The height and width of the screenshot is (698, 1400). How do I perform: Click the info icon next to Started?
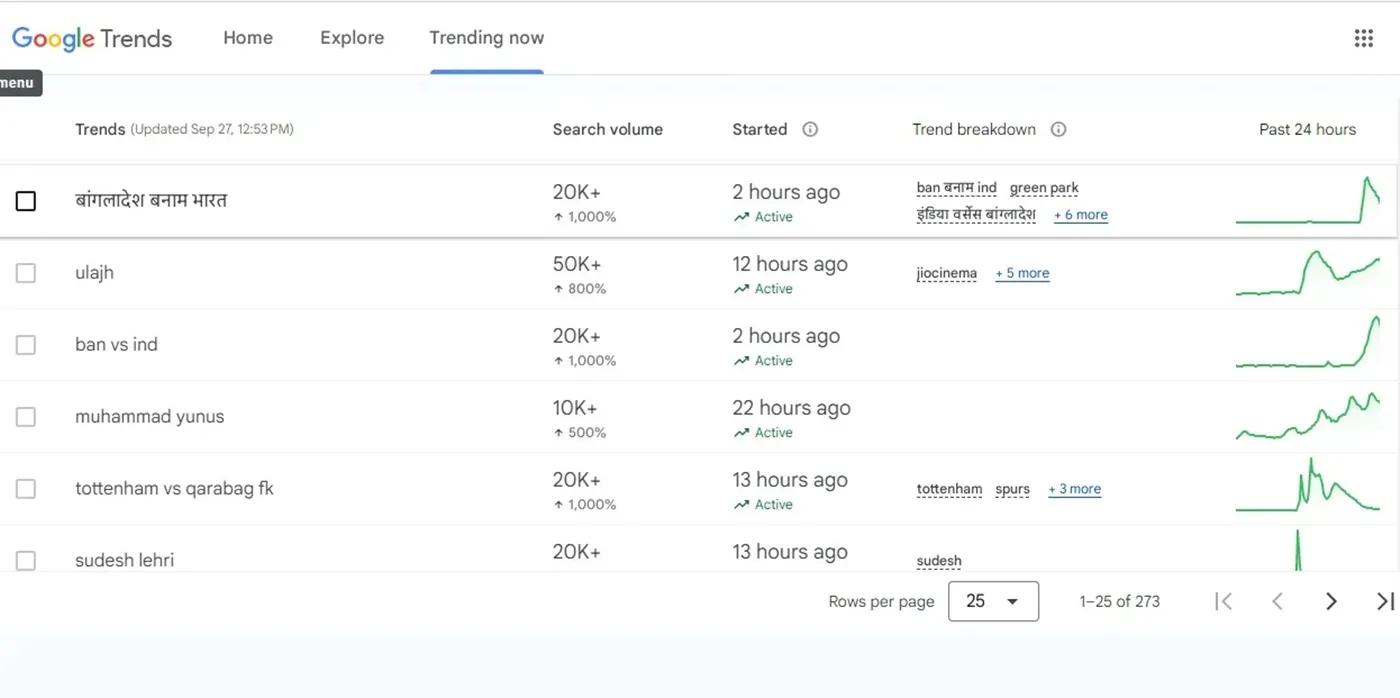[810, 129]
